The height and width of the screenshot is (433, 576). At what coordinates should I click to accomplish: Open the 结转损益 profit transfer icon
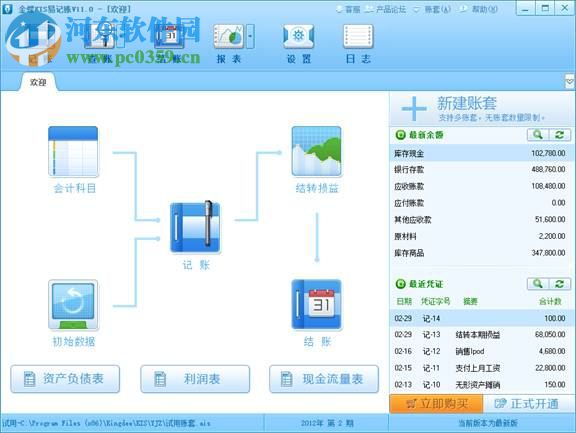coord(317,151)
